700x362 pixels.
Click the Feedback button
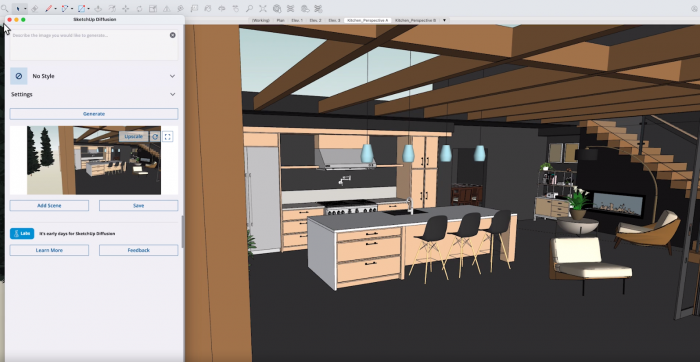[138, 250]
